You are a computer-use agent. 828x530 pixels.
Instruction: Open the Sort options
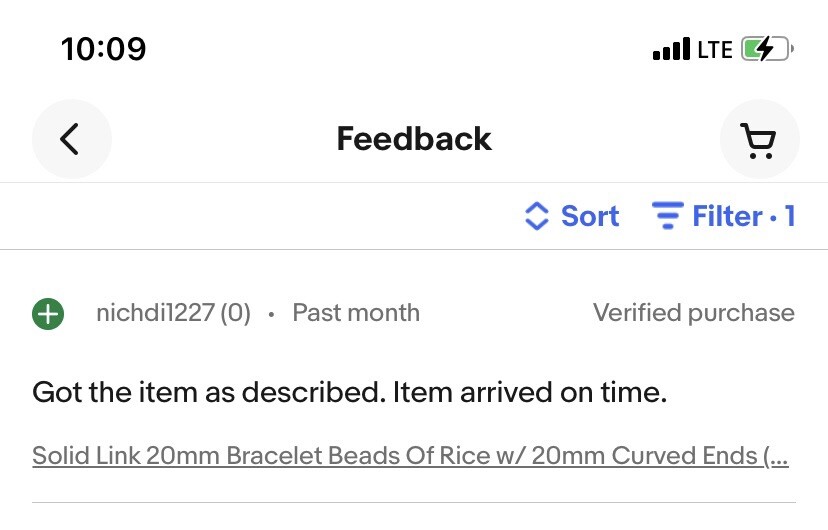[x=572, y=216]
